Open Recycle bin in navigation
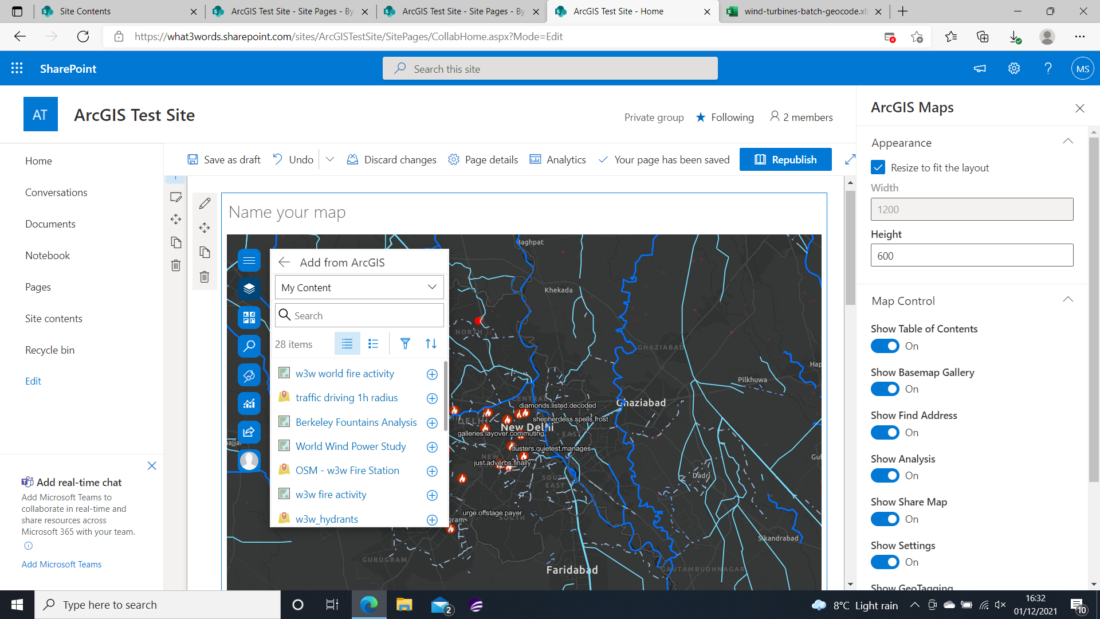 49,350
